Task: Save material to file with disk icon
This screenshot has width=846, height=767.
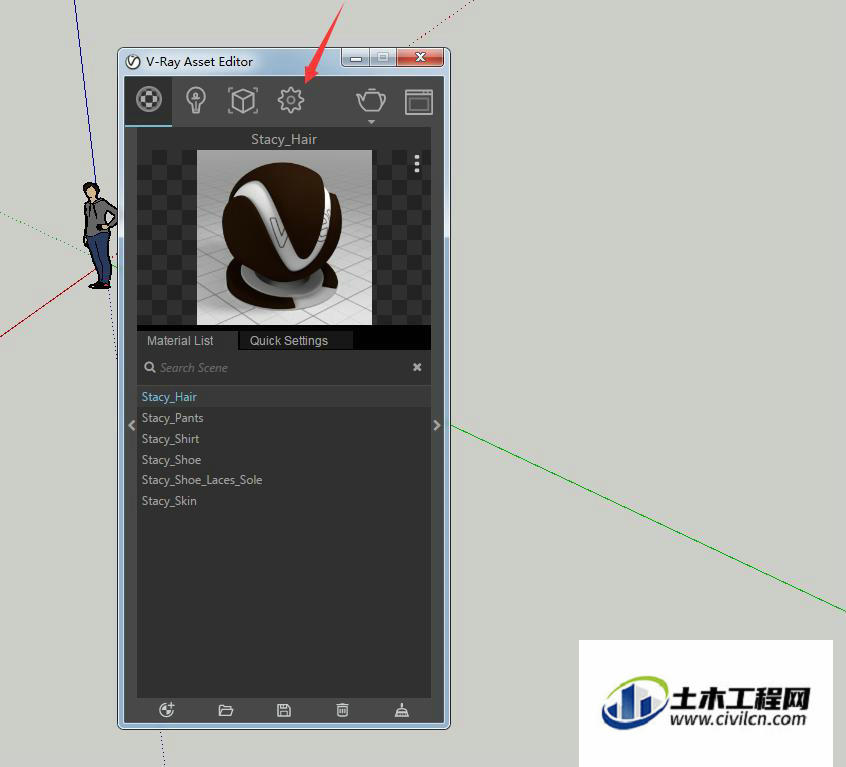Action: (x=284, y=710)
